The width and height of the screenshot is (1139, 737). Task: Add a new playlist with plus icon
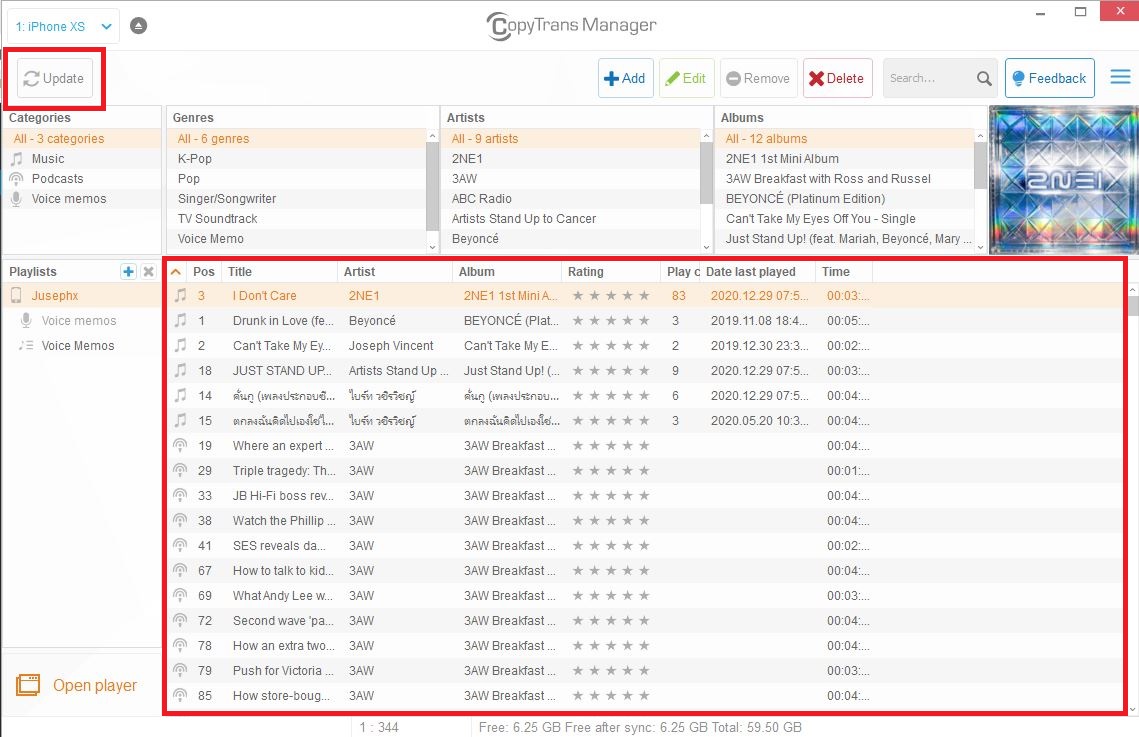pyautogui.click(x=128, y=272)
